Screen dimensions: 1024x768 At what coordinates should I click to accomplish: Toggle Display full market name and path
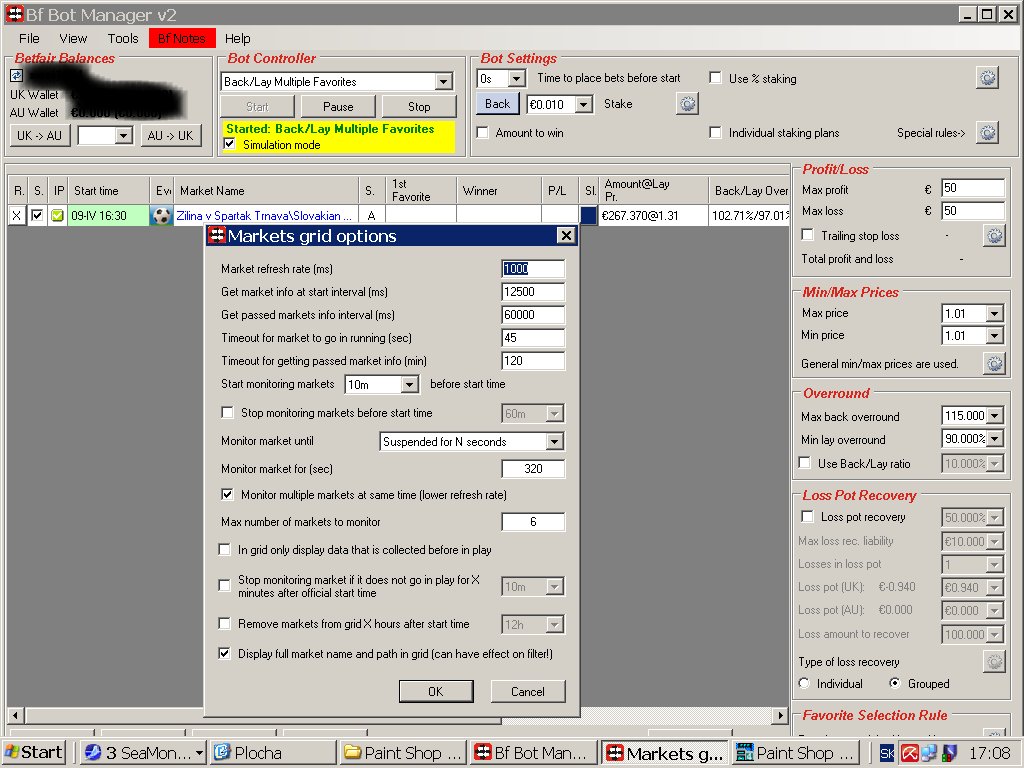coord(225,653)
